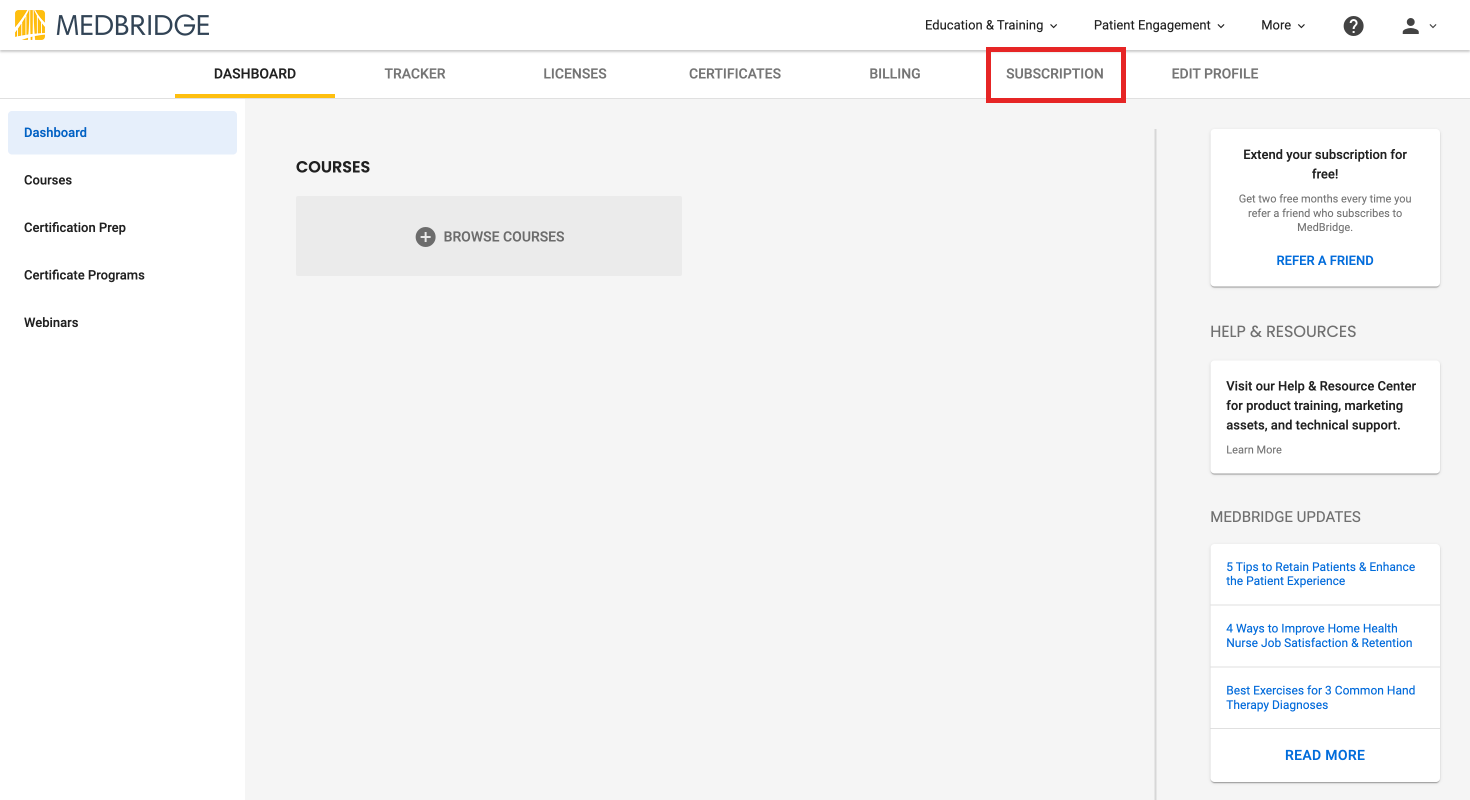Click the plus icon on Browse Courses
Screen dimensions: 1470x800
tap(425, 237)
